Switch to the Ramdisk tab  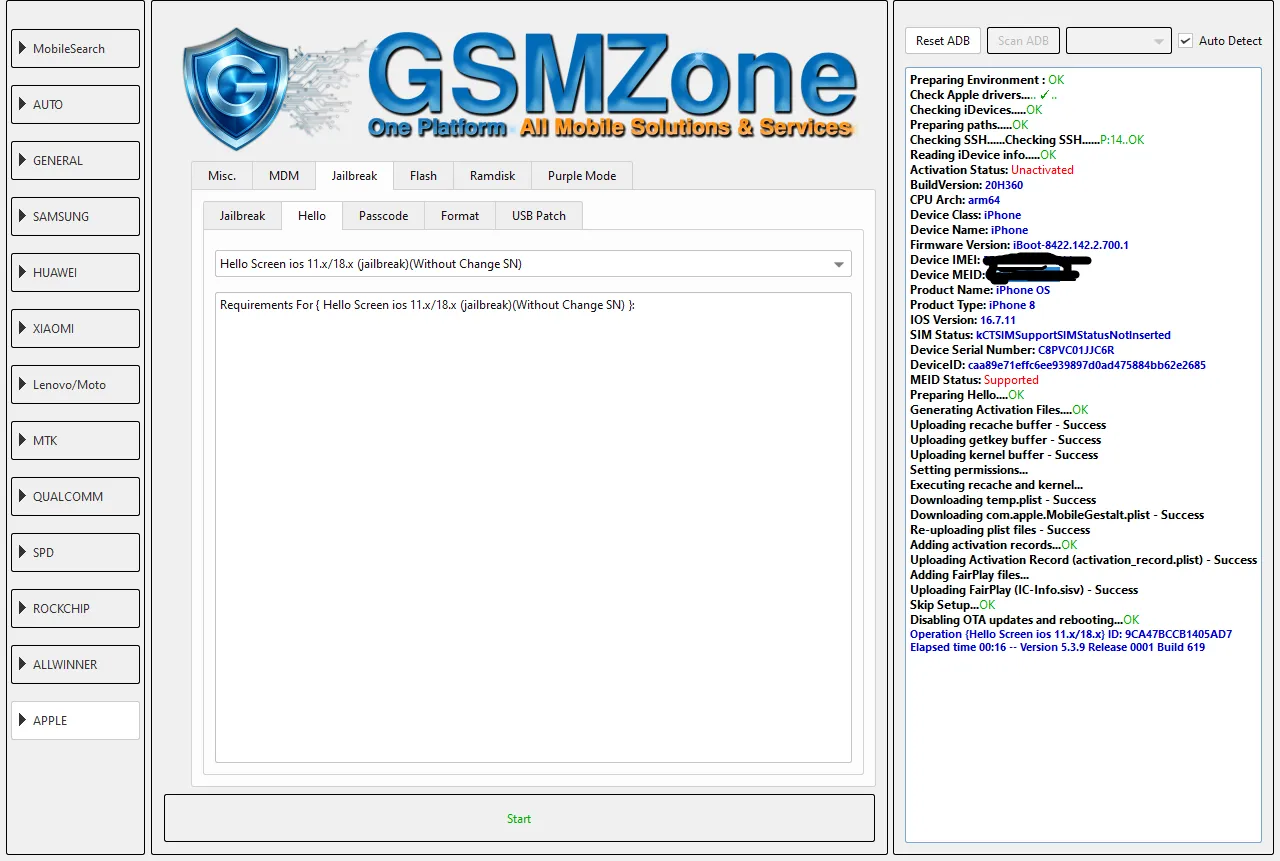492,176
